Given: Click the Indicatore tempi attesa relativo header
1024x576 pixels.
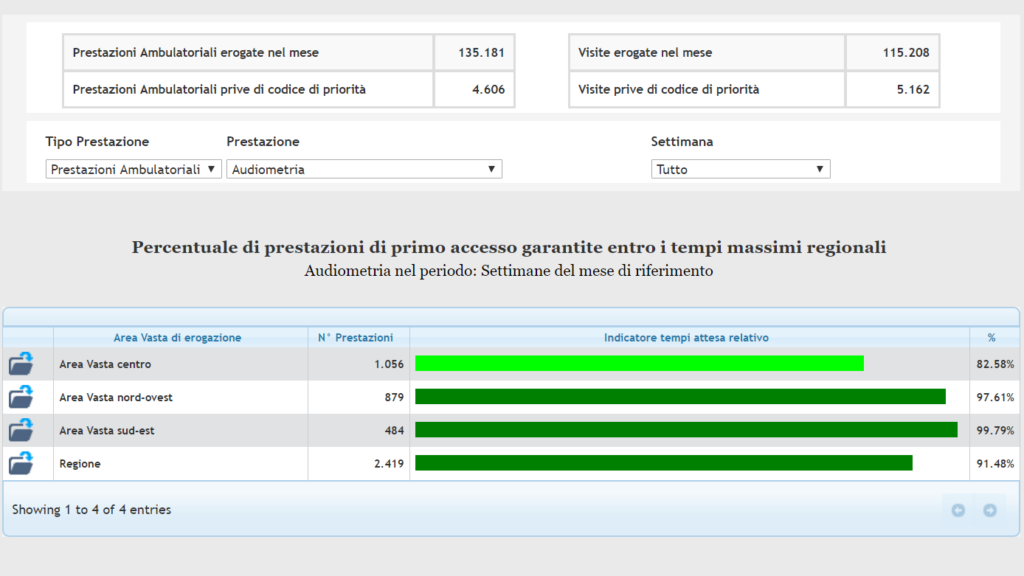Looking at the screenshot, I should (x=689, y=338).
